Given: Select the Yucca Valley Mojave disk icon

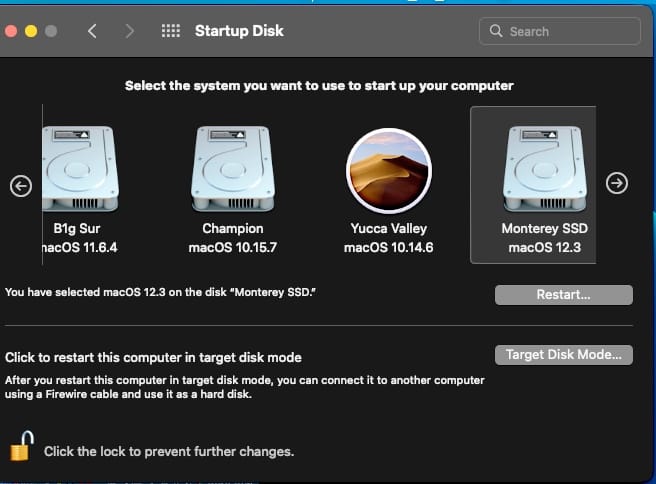Looking at the screenshot, I should (x=389, y=170).
